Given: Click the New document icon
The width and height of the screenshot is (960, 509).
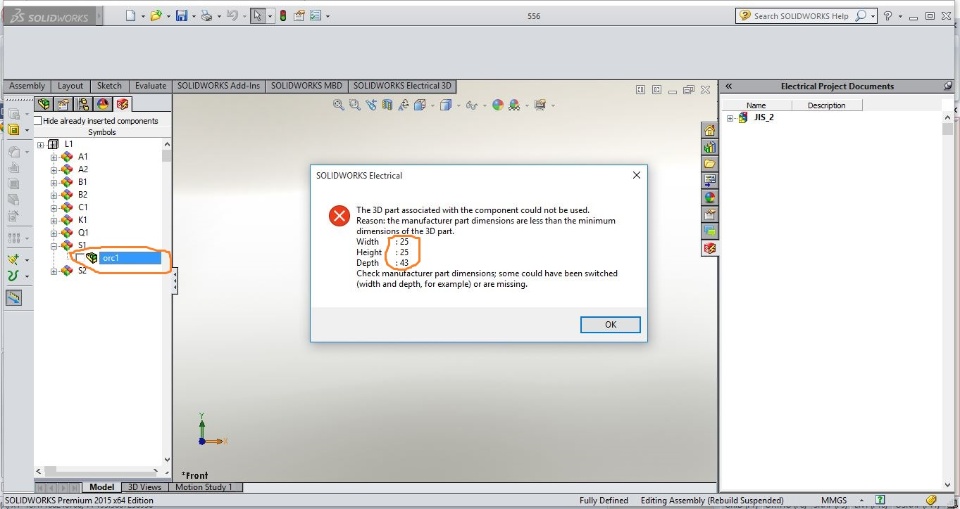Looking at the screenshot, I should (130, 16).
